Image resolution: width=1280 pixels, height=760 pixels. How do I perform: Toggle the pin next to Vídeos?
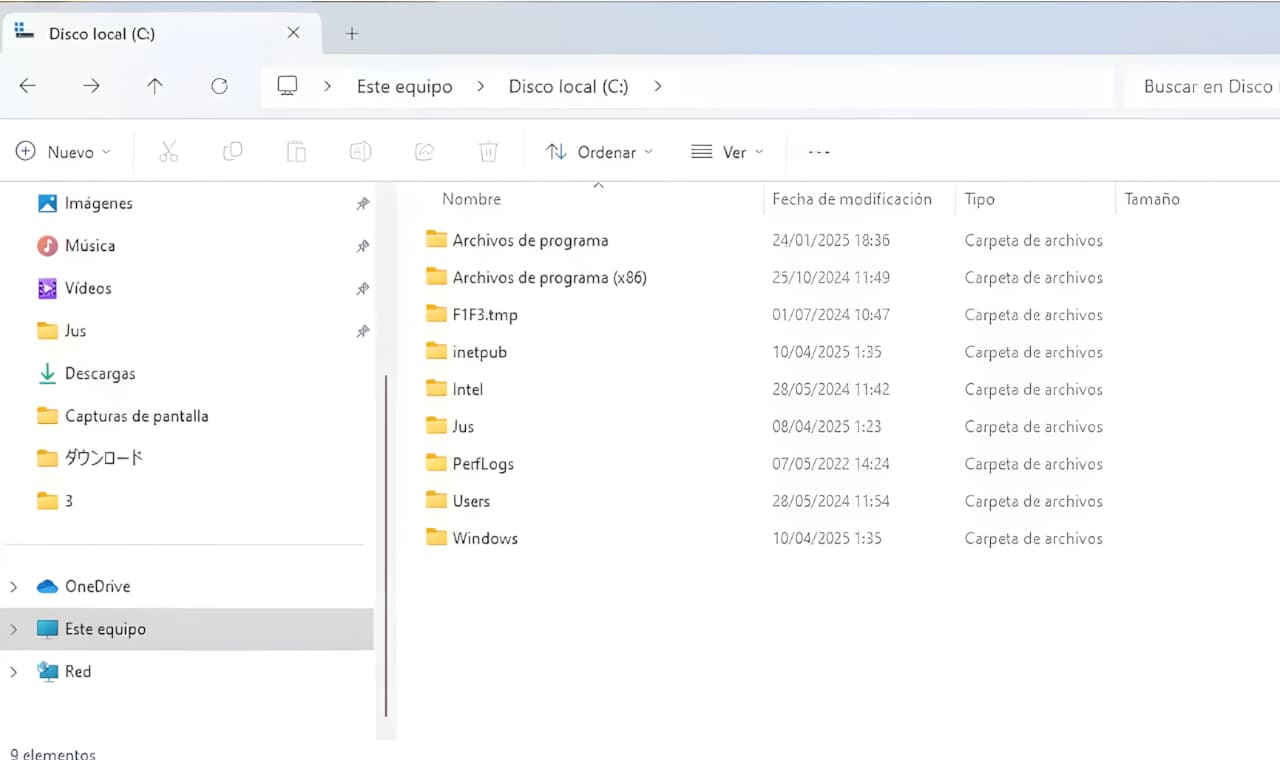(x=362, y=289)
